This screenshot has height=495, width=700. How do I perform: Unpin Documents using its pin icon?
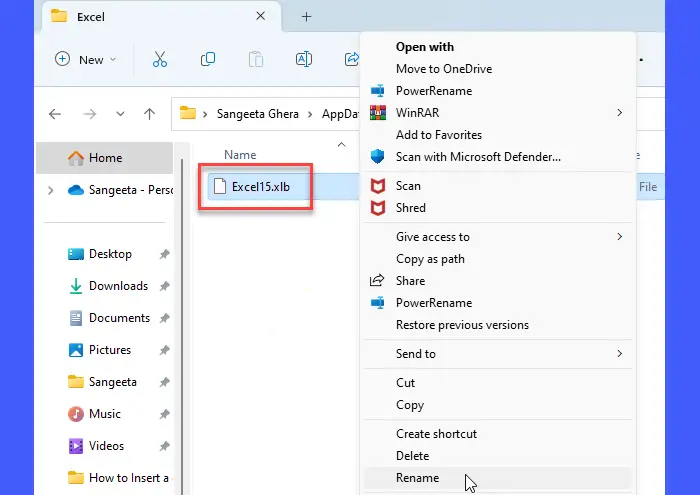pyautogui.click(x=165, y=318)
